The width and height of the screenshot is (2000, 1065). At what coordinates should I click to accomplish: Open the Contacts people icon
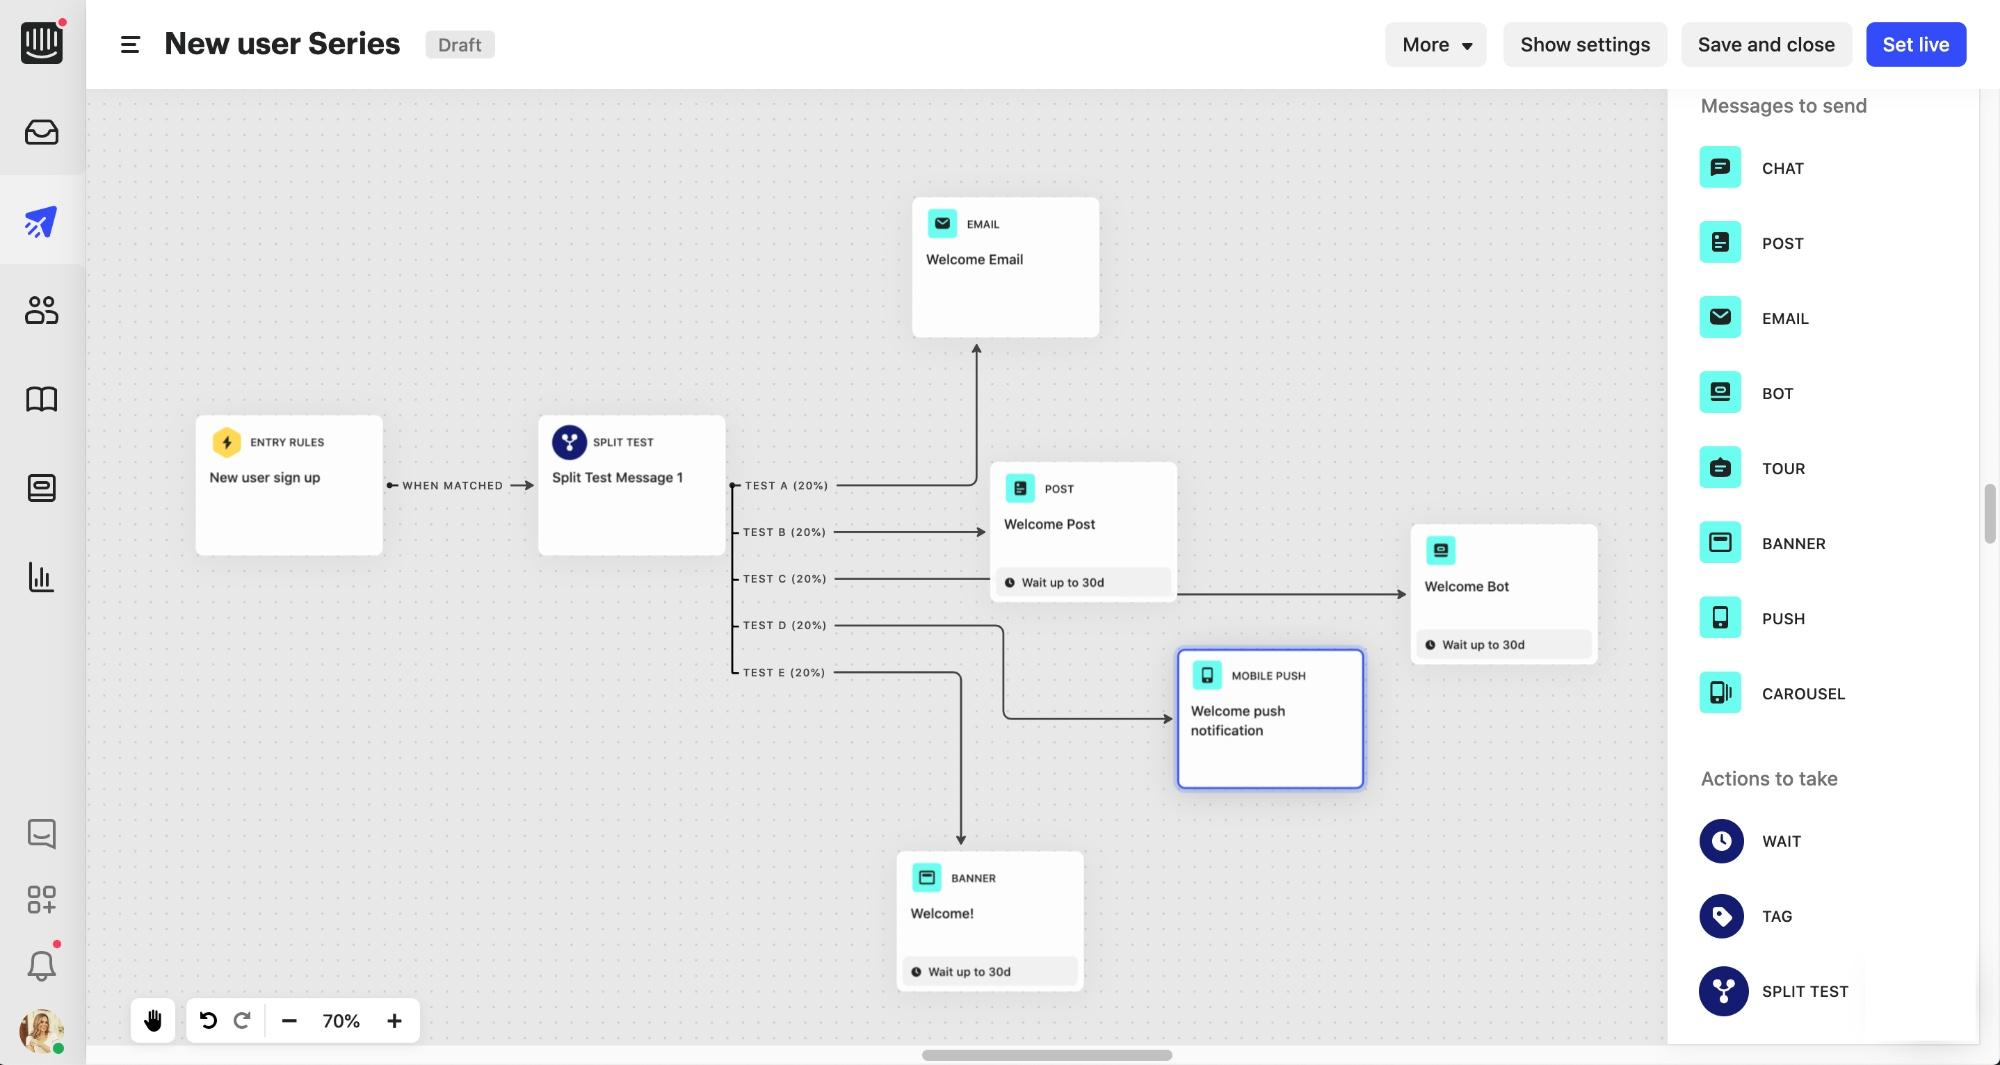(41, 310)
